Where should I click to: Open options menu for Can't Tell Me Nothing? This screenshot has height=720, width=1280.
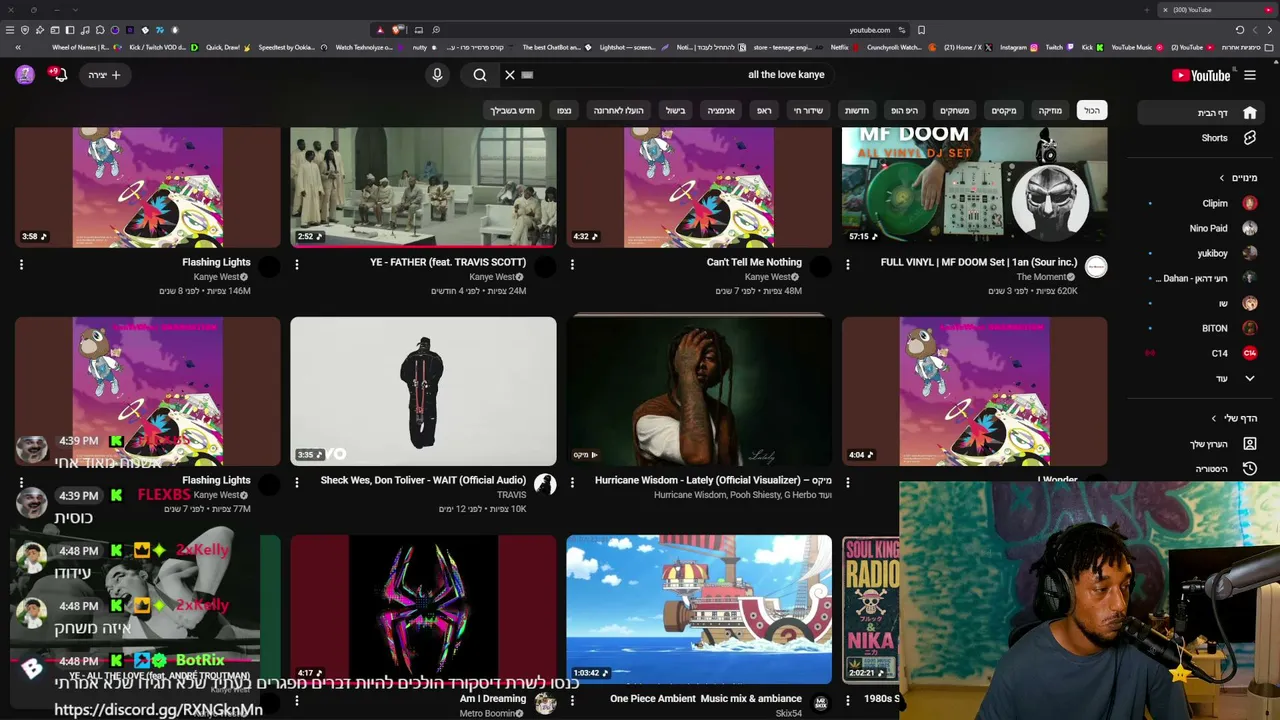click(x=572, y=265)
